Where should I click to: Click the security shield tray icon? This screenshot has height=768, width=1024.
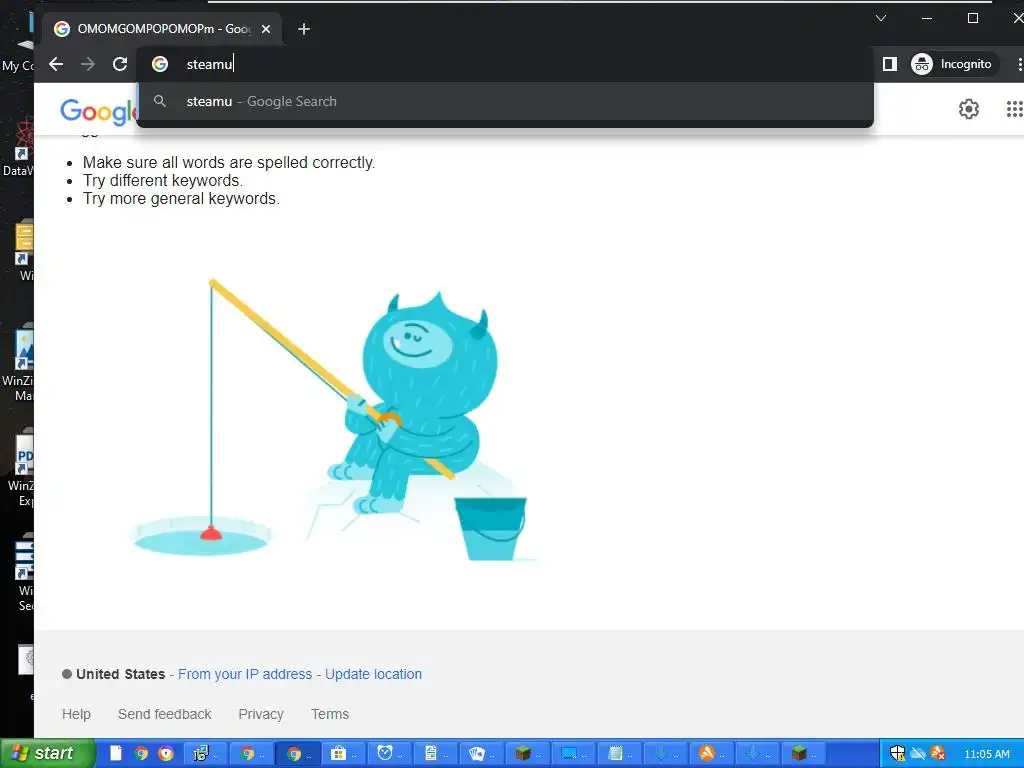click(897, 754)
